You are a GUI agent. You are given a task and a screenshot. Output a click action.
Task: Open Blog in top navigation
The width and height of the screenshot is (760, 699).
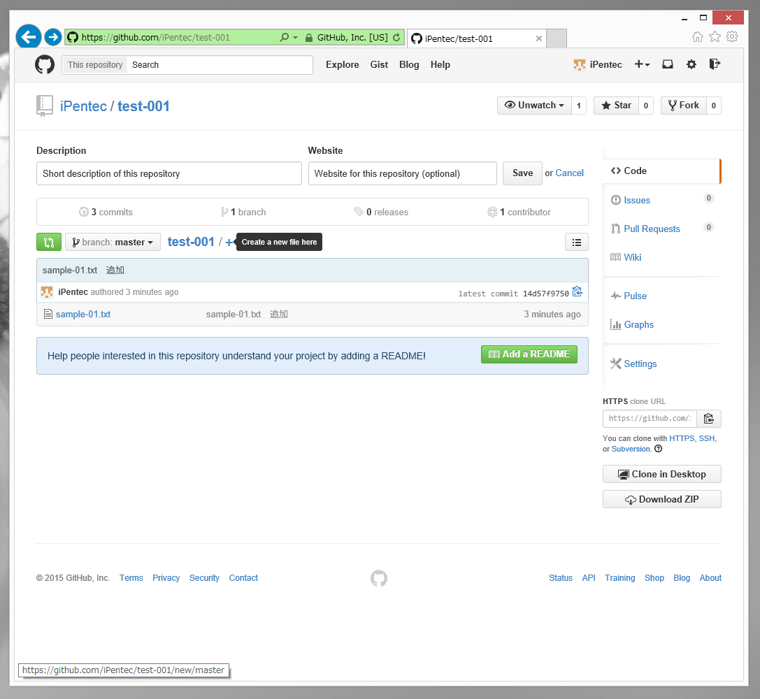[x=409, y=64]
